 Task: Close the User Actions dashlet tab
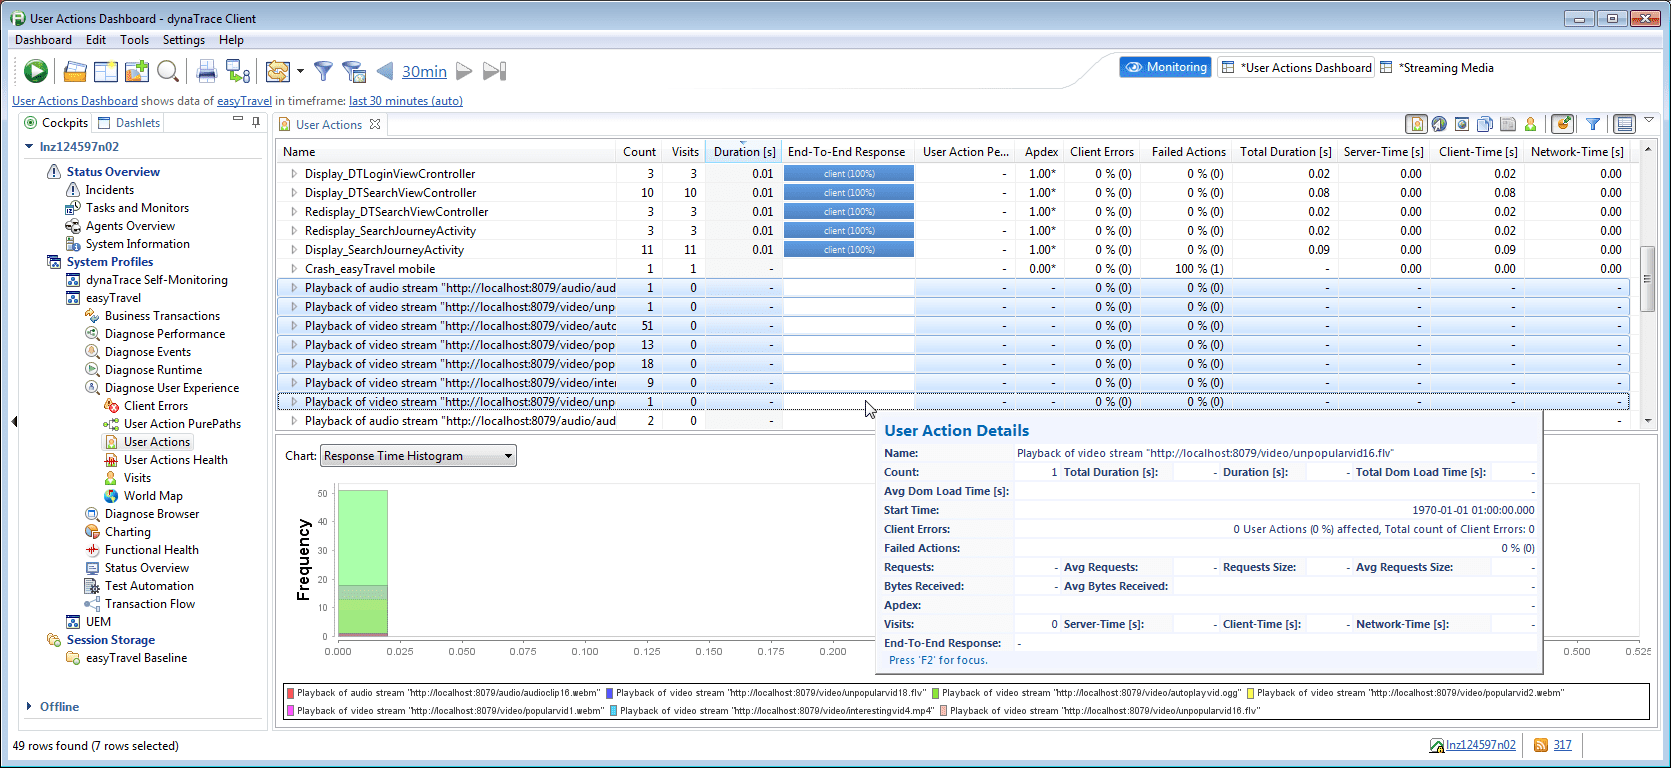tap(375, 124)
